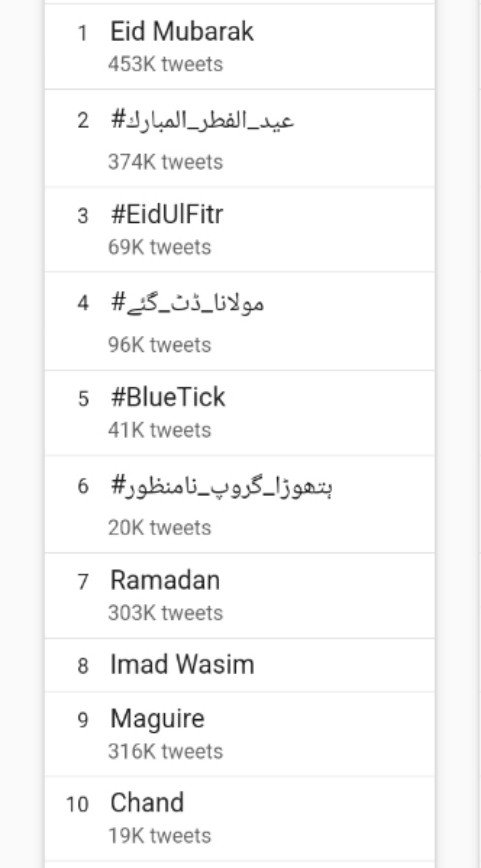Click the 69K tweets count
Viewport: 481px width, 868px height.
[x=159, y=247]
